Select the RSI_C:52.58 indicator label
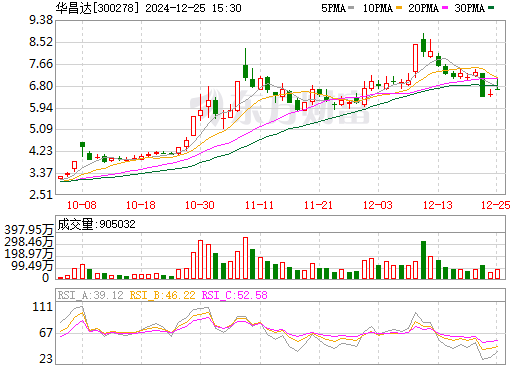This screenshot has height=365, width=520. click(235, 295)
